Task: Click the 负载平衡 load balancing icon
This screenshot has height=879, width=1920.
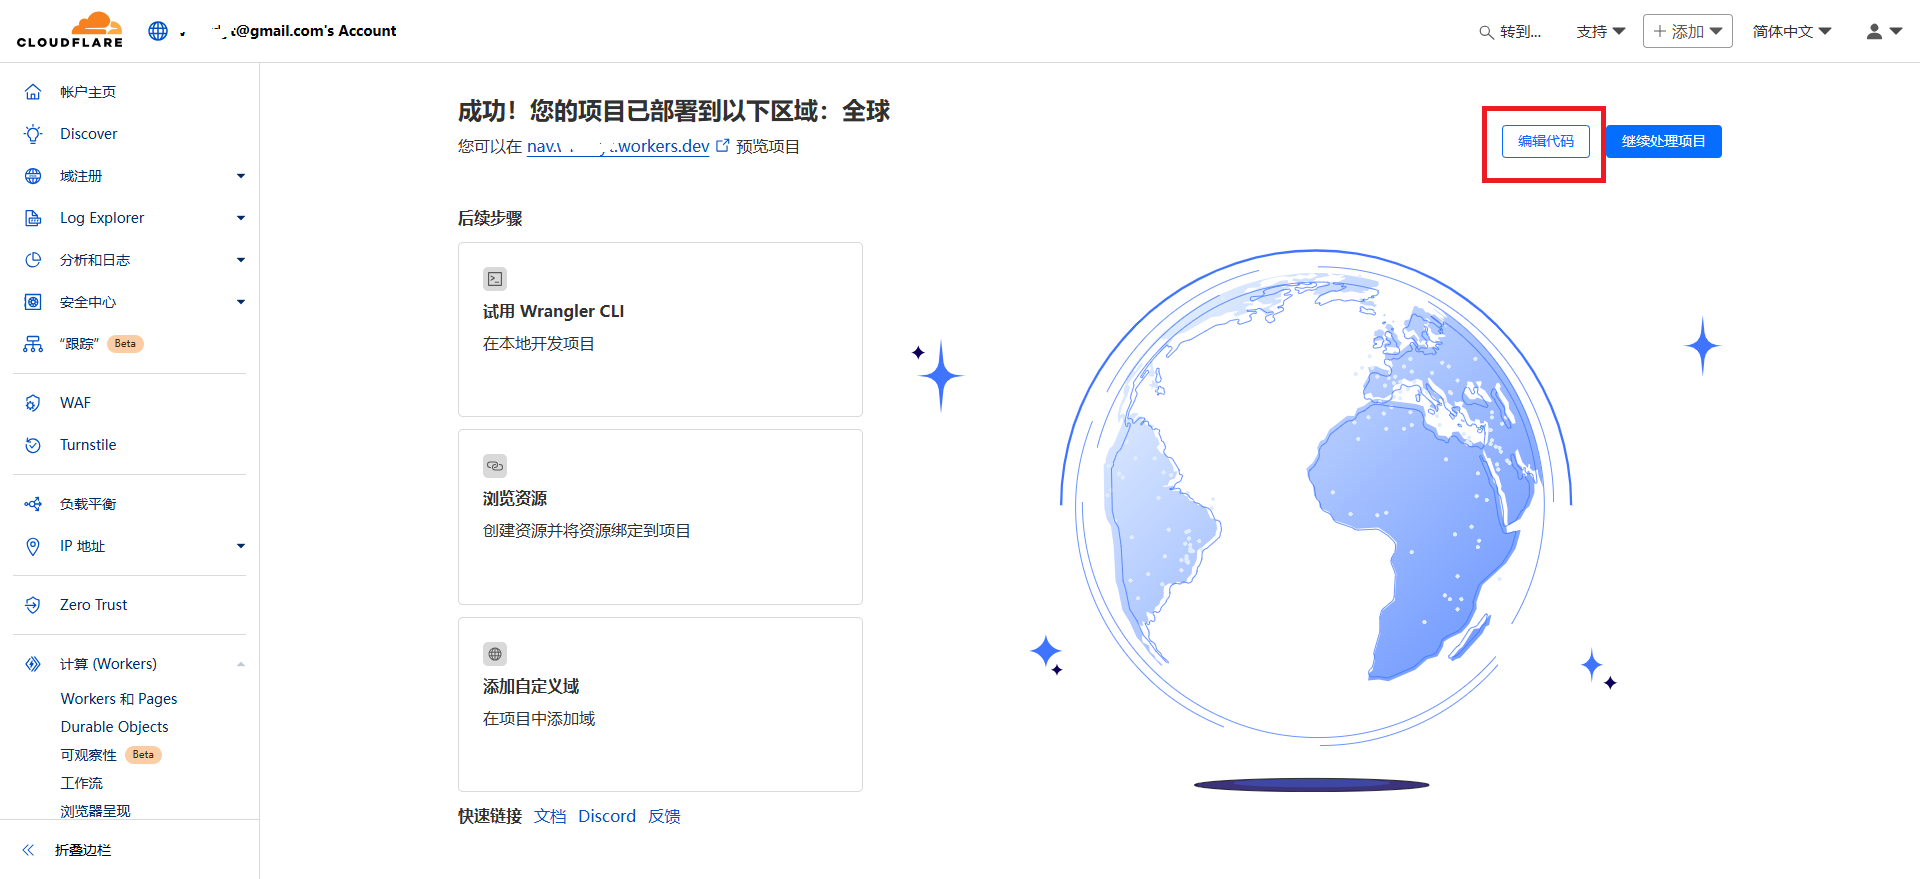Action: tap(33, 504)
